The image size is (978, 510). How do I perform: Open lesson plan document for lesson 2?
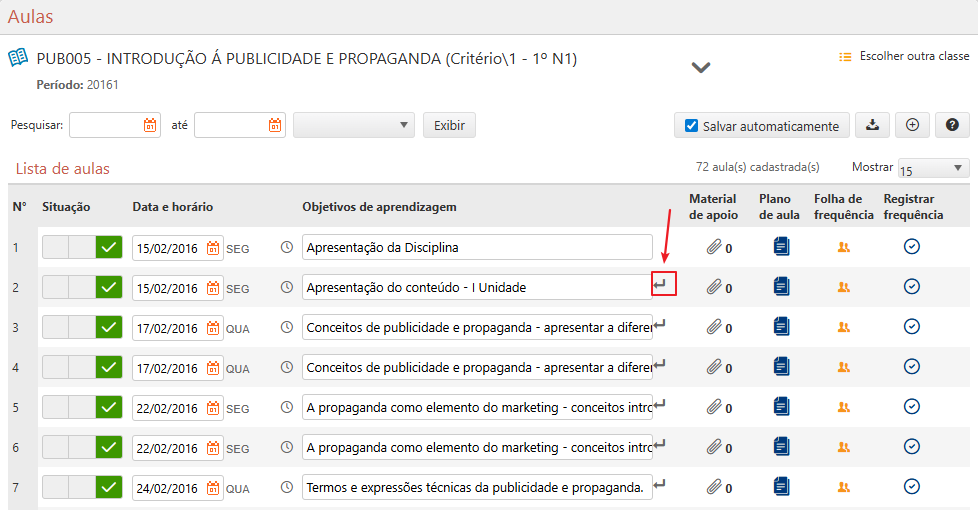tap(782, 287)
